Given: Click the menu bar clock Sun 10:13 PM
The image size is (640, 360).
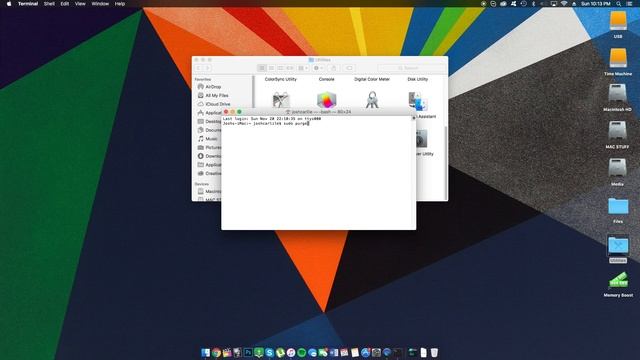Looking at the screenshot, I should [596, 4].
